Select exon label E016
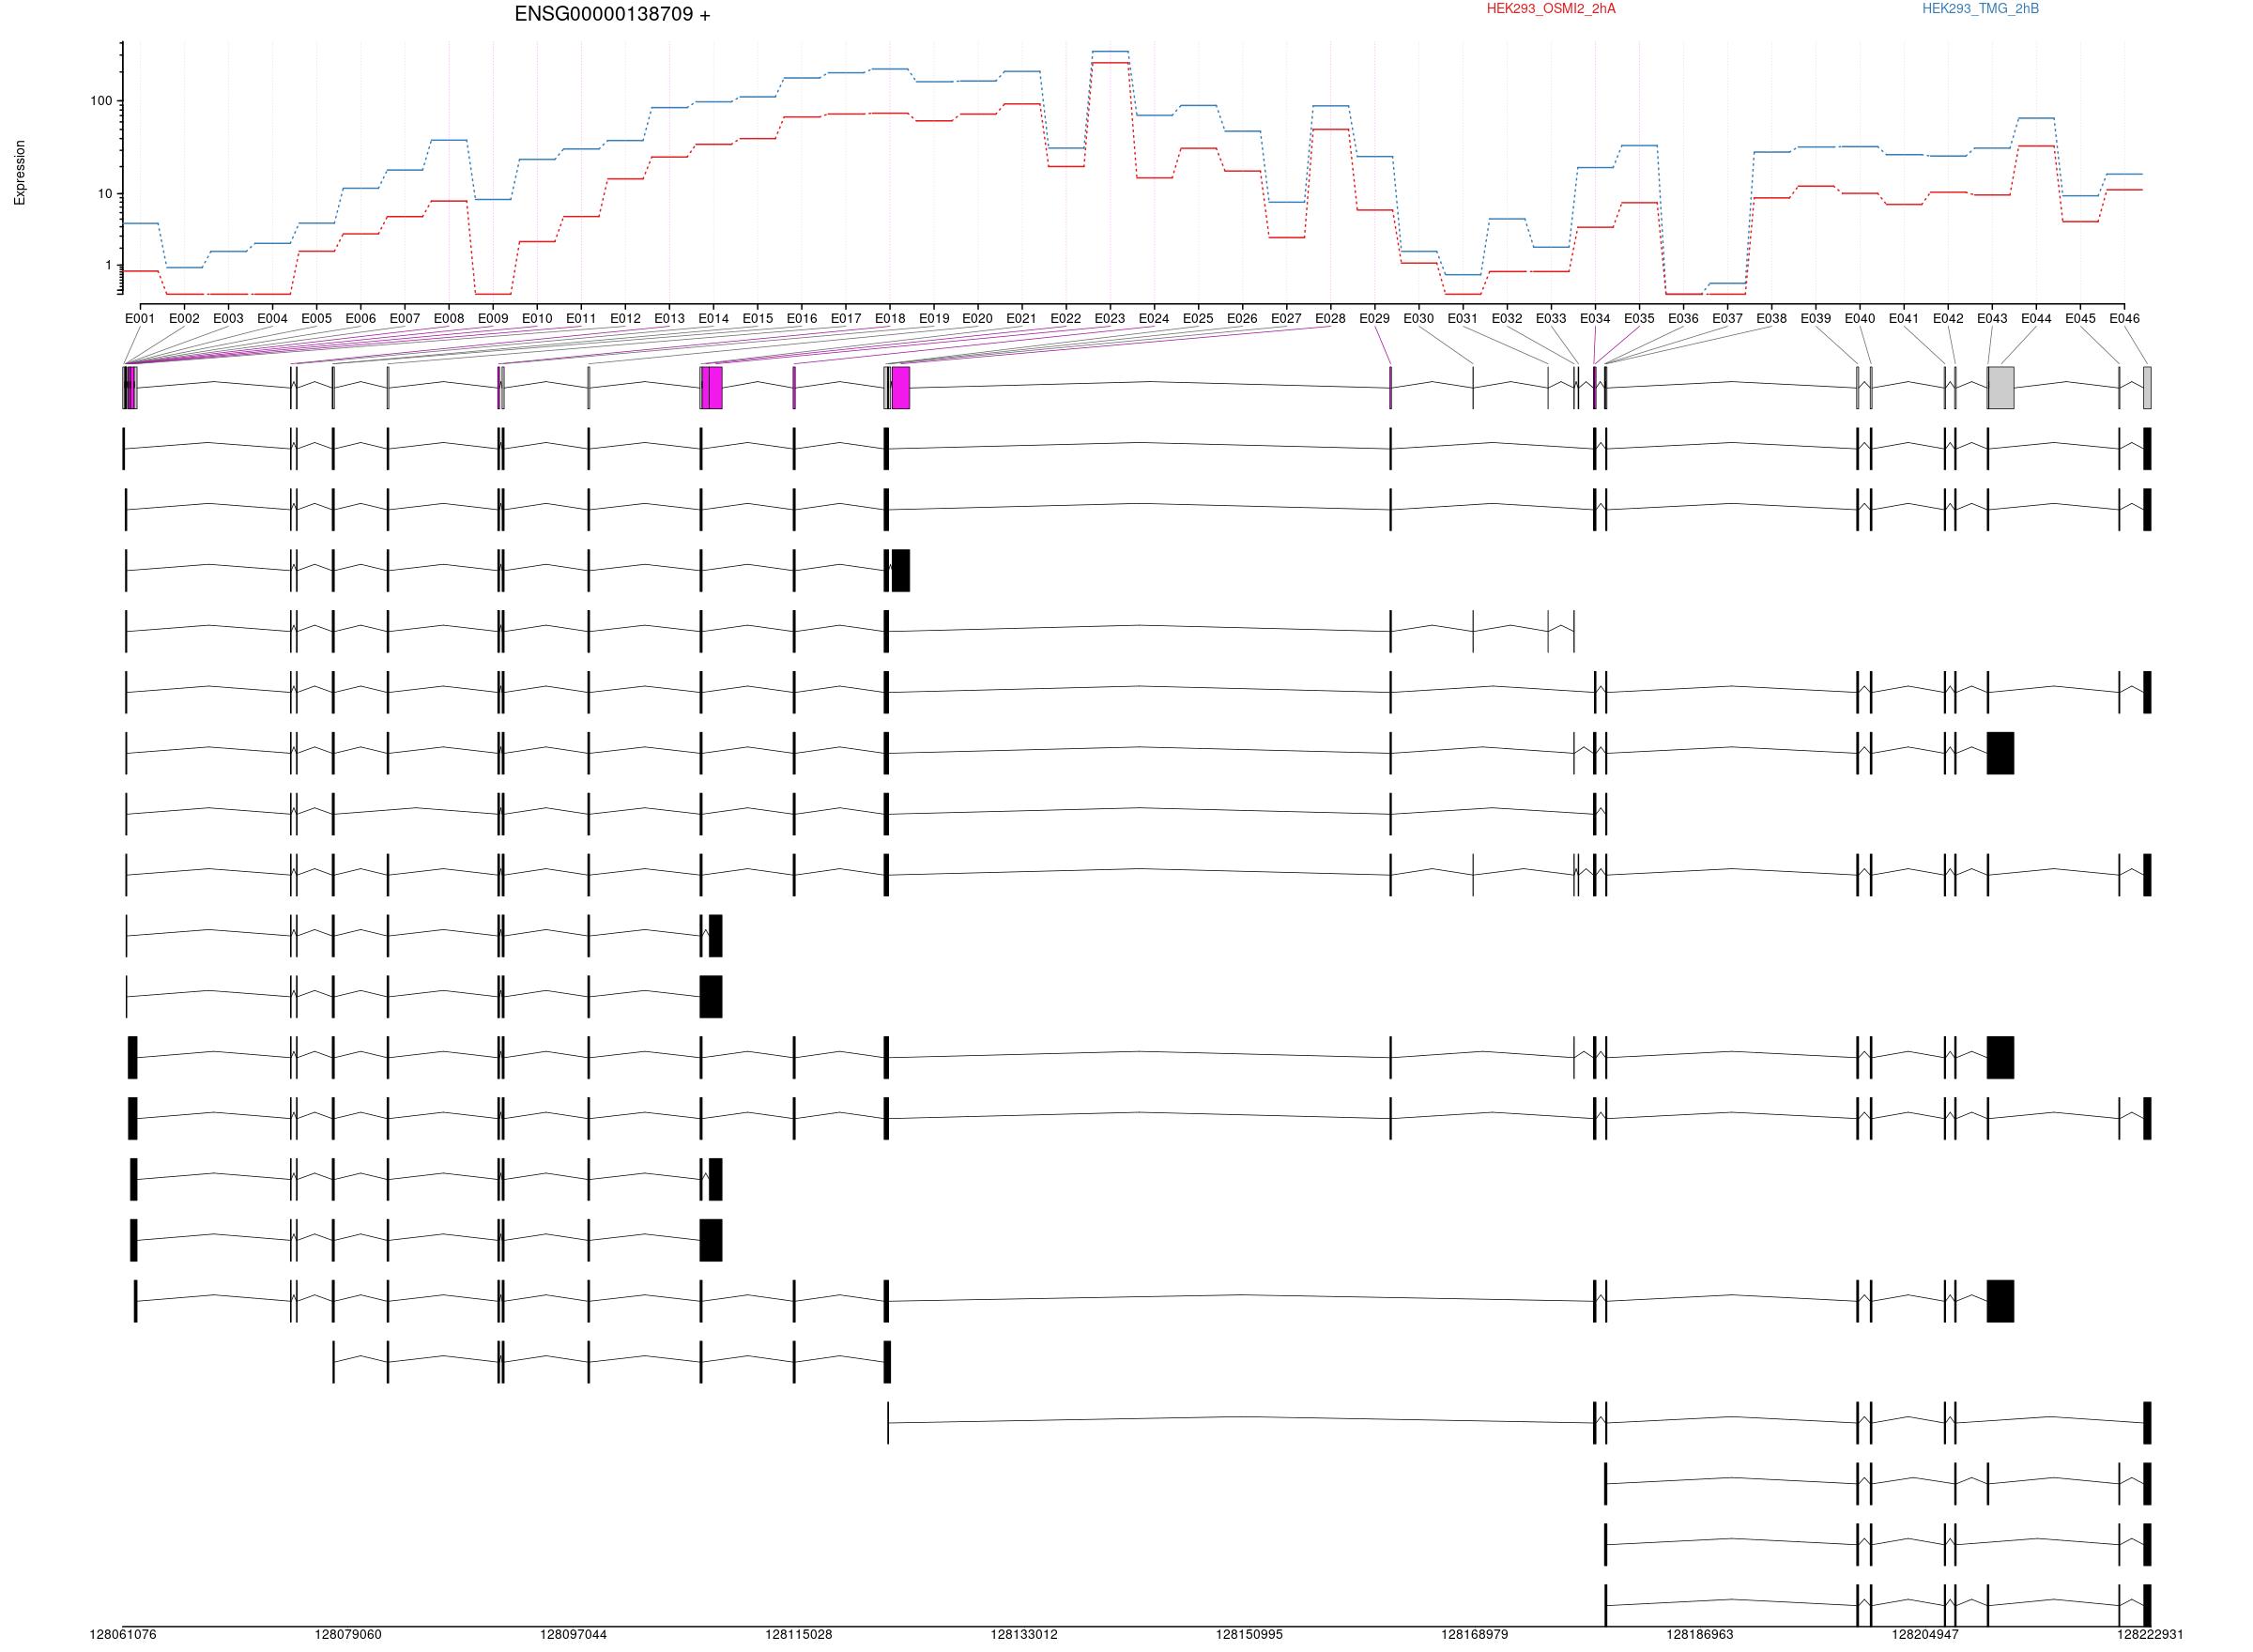 pos(802,319)
